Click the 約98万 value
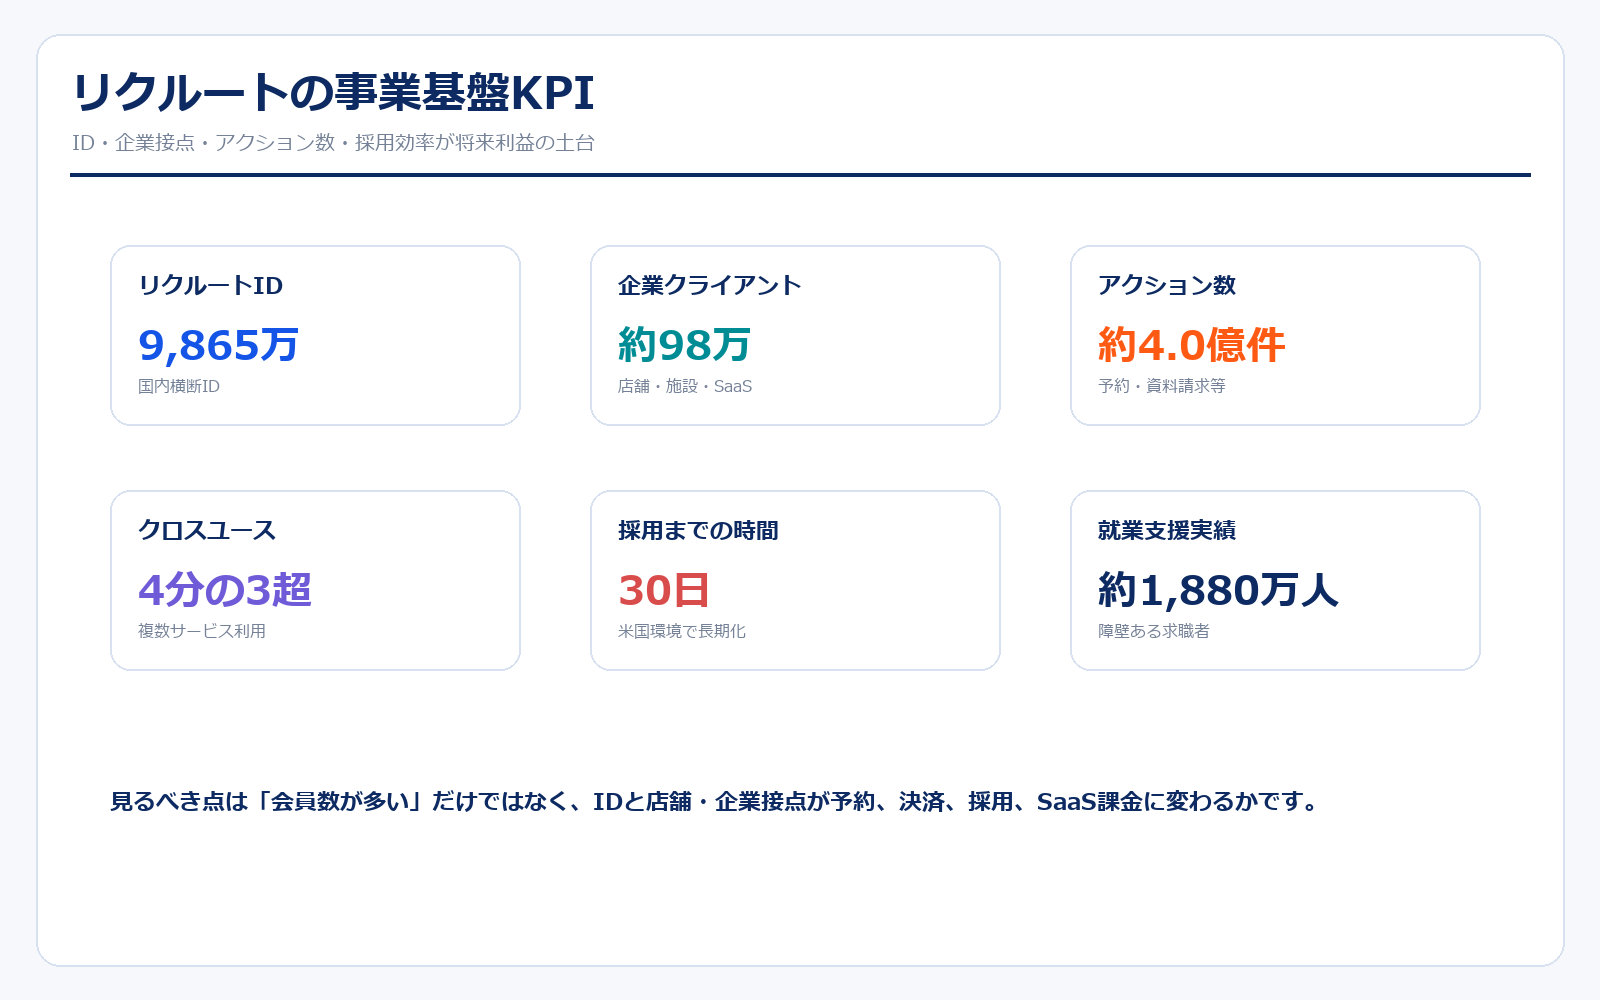The width and height of the screenshot is (1600, 1000). [684, 345]
